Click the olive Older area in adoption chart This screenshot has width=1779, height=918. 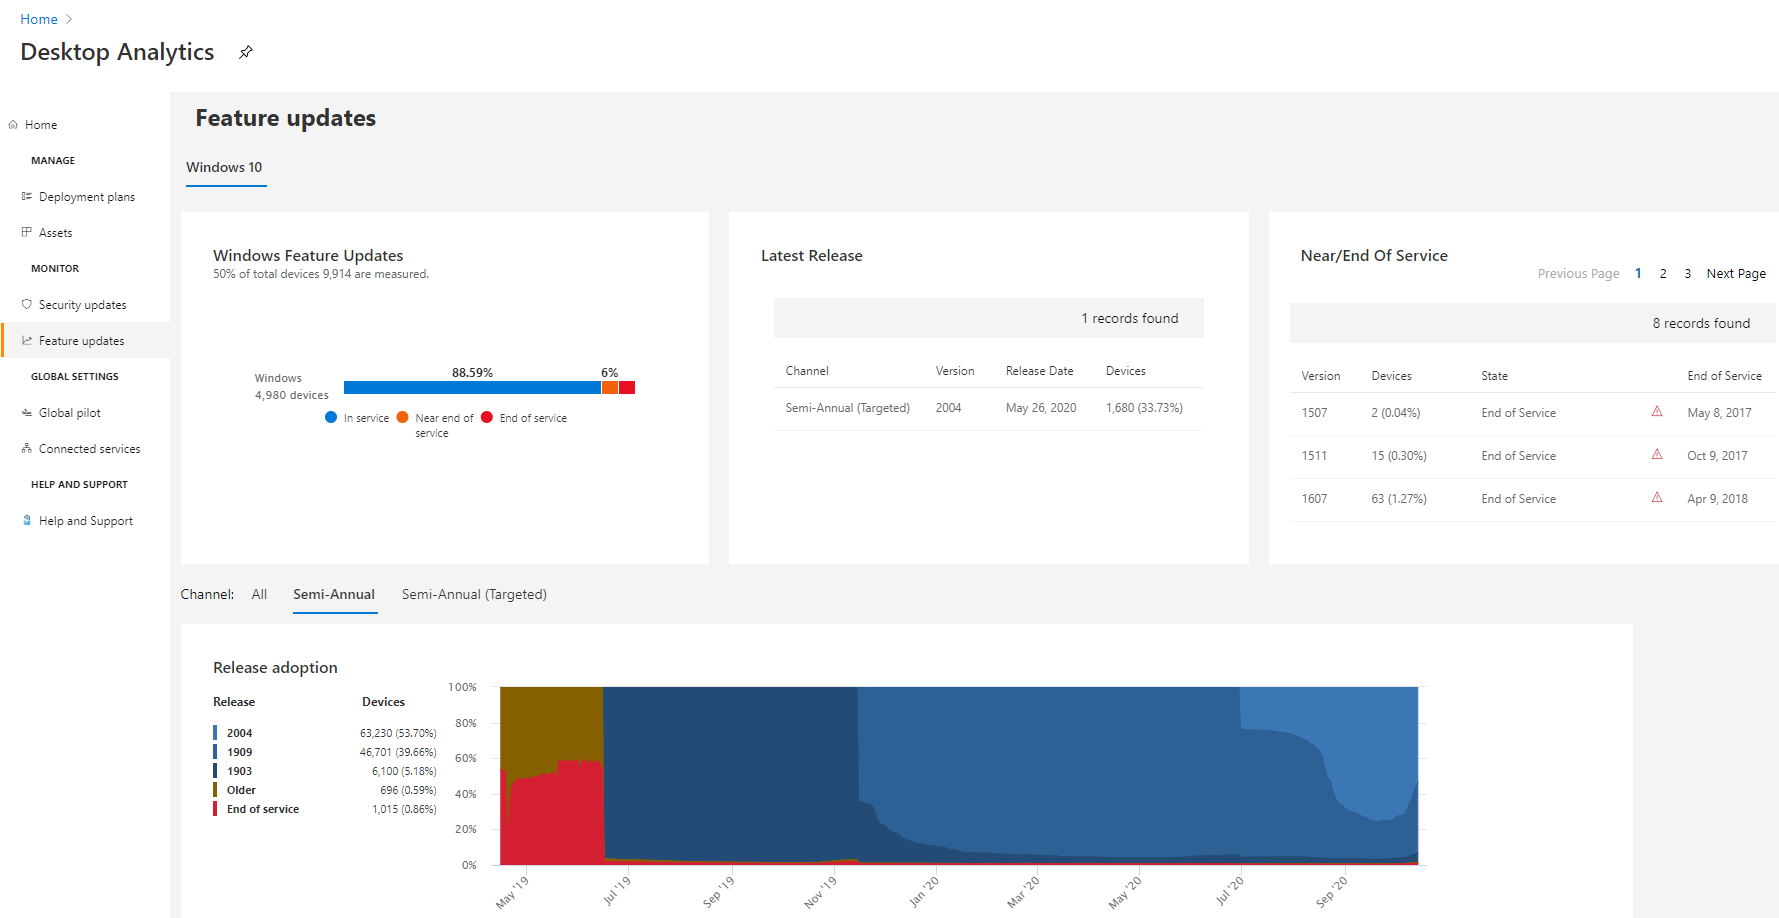[550, 725]
